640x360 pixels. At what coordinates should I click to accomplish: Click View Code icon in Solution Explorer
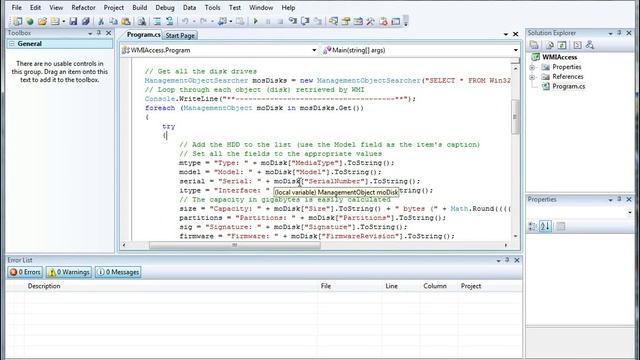(x=577, y=45)
